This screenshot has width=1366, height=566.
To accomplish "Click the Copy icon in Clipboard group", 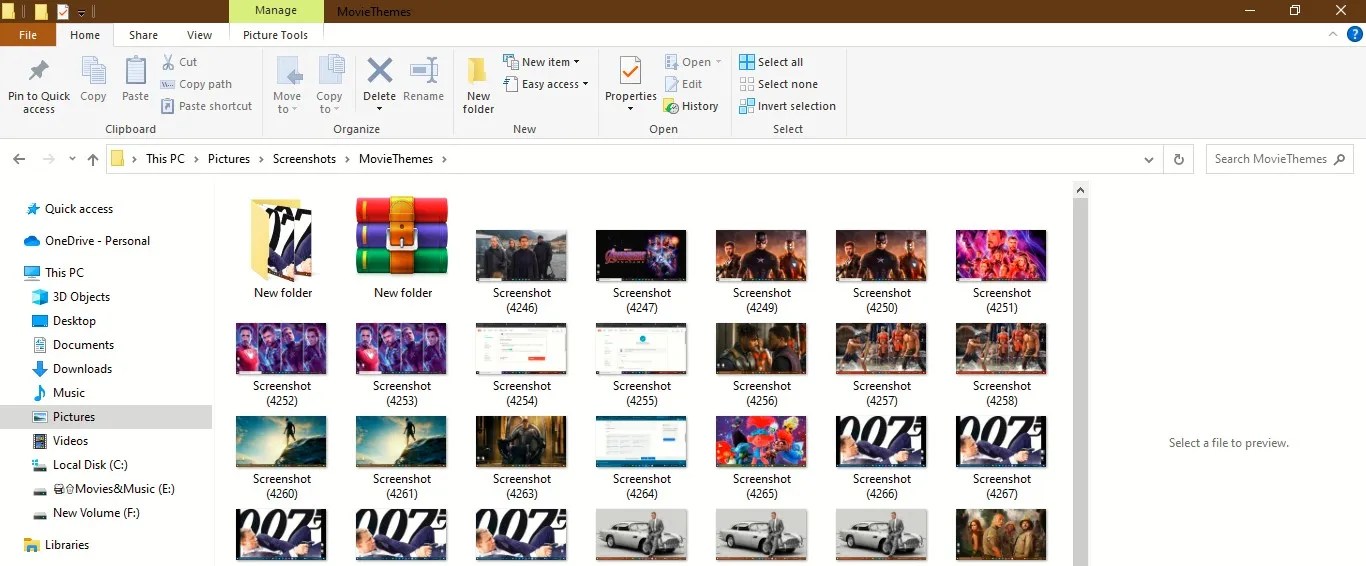I will tap(93, 72).
